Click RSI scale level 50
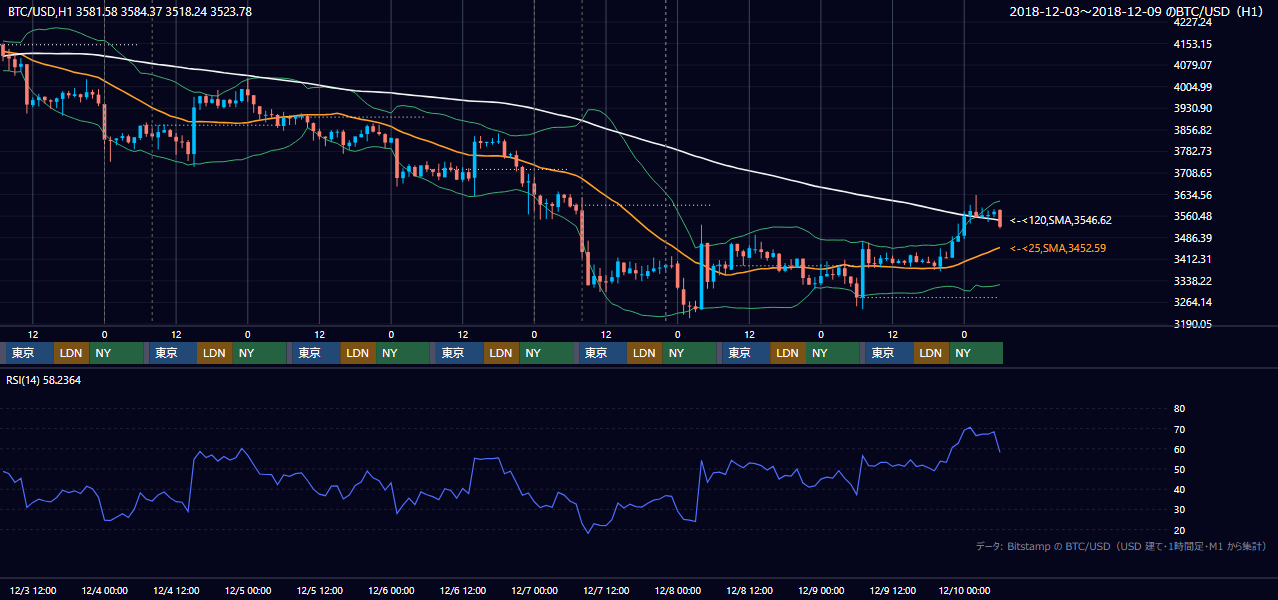This screenshot has height=600, width=1278. click(x=1179, y=469)
